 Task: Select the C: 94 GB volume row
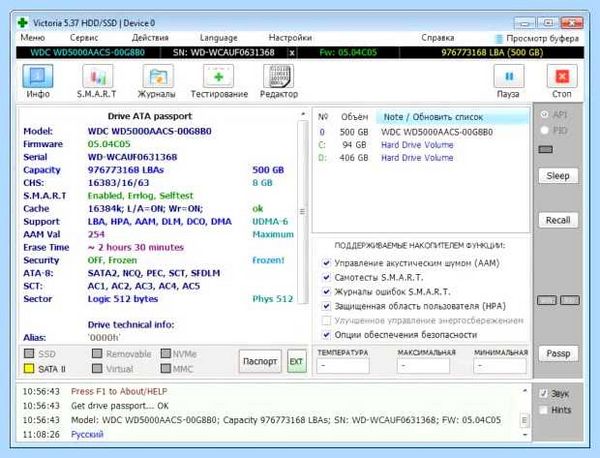point(421,145)
